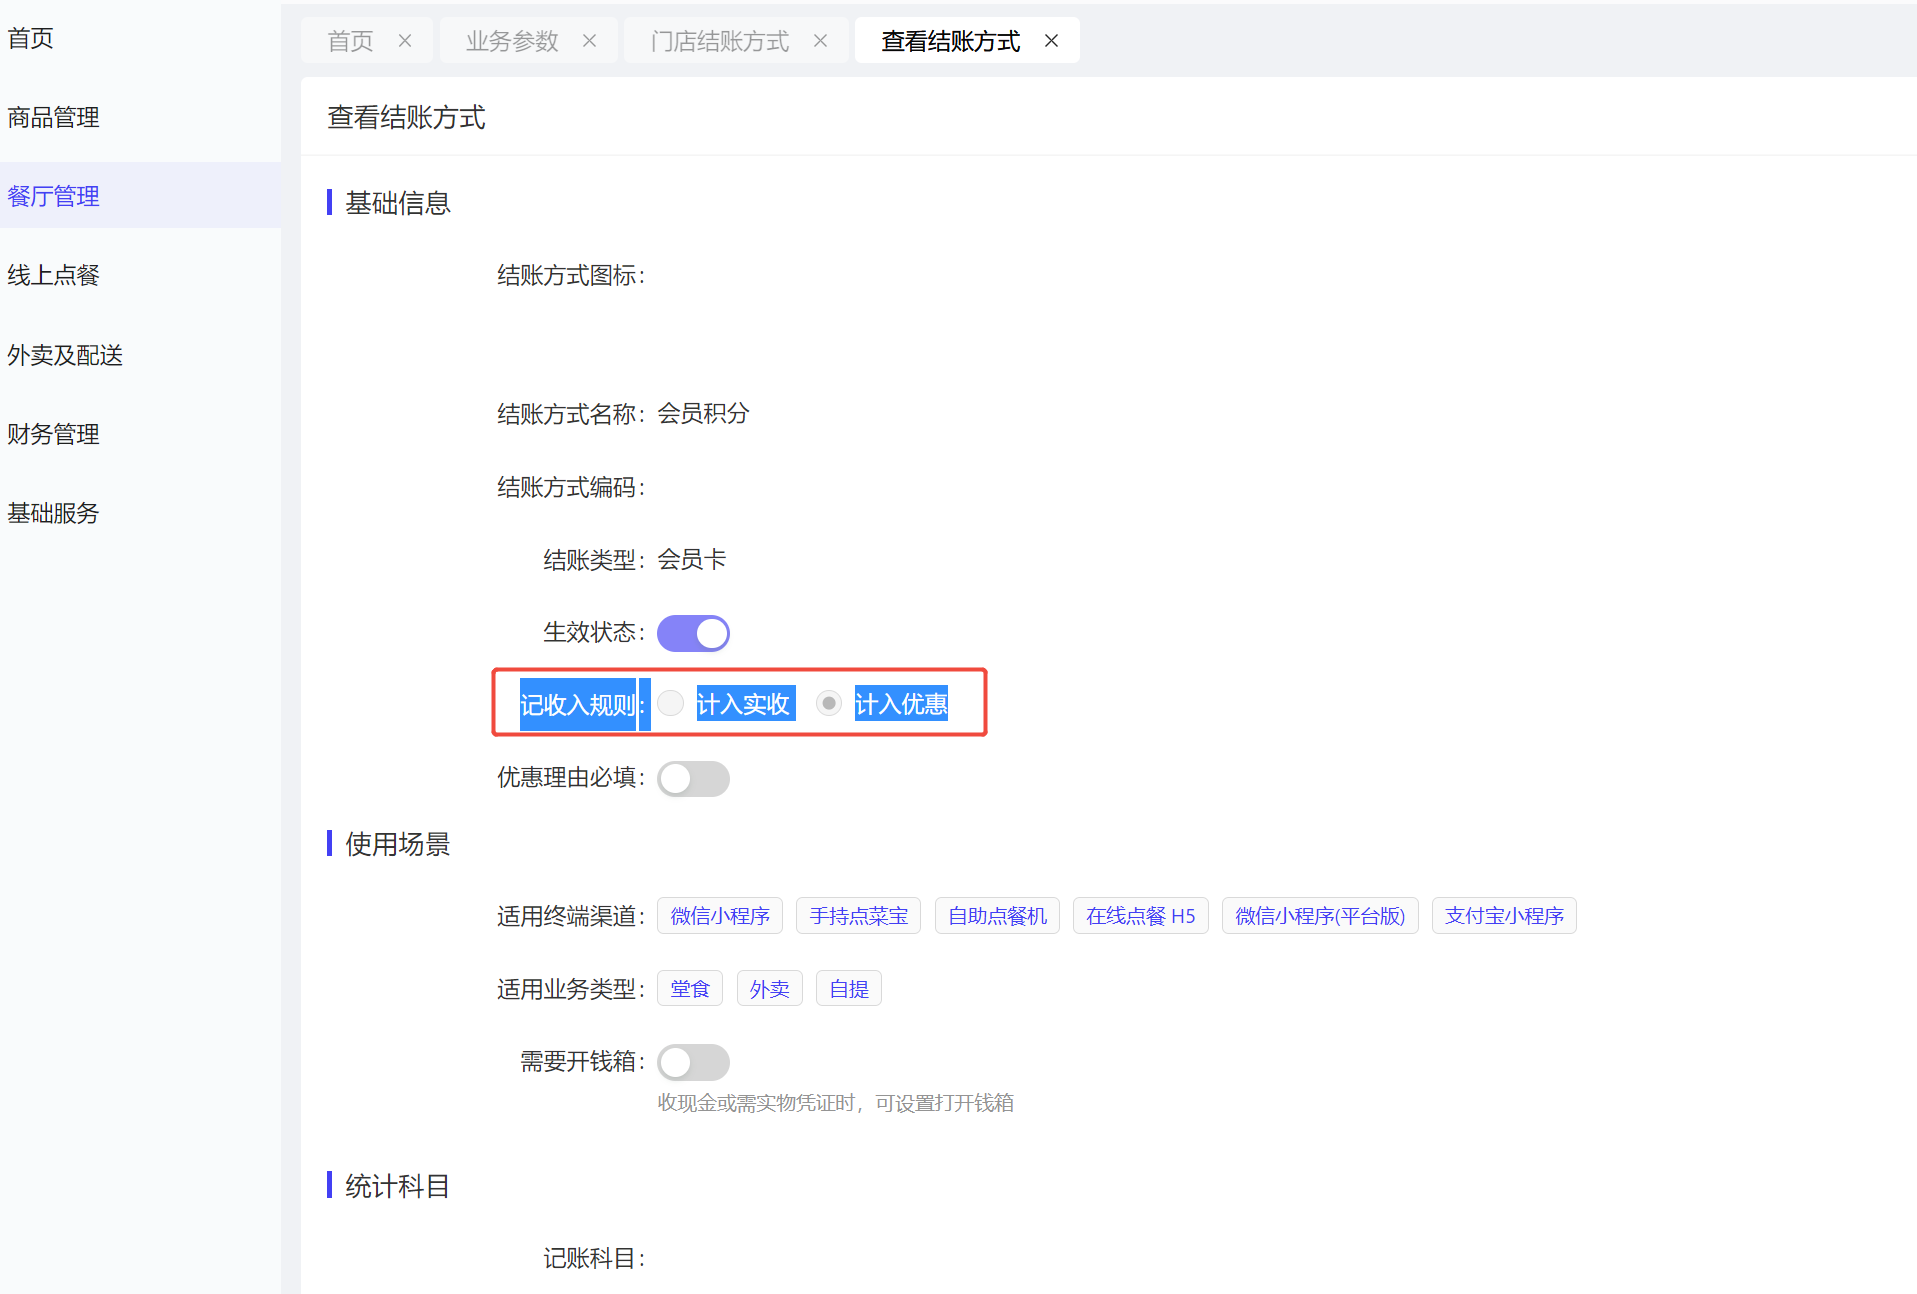Turn on the 需要开钱箱 switch
Screen dimensions: 1917x1294
[x=693, y=1062]
